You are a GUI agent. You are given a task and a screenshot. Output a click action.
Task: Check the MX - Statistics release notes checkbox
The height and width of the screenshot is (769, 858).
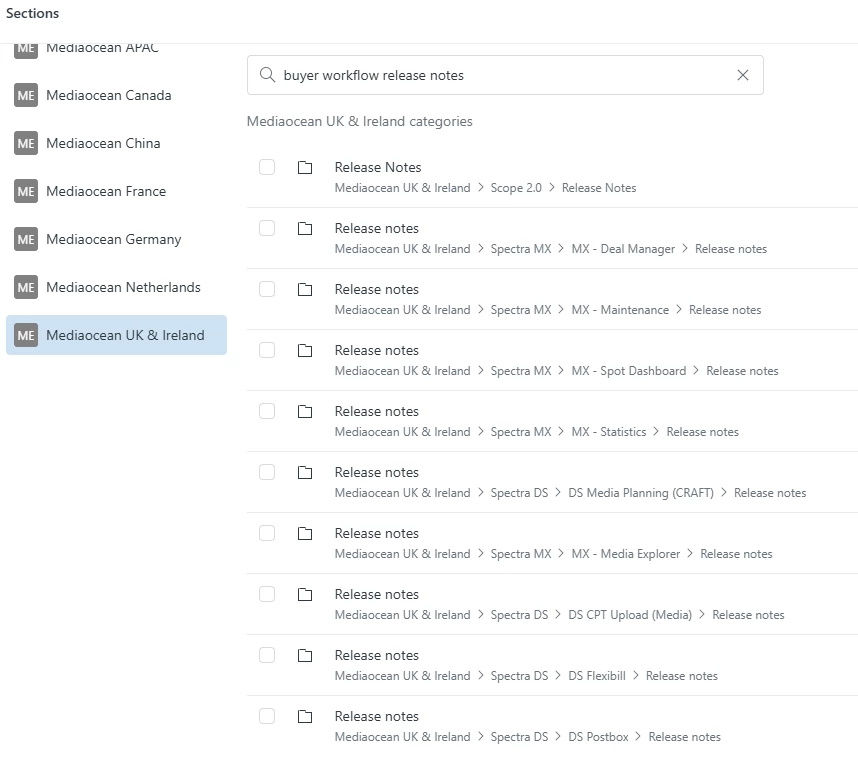(267, 411)
